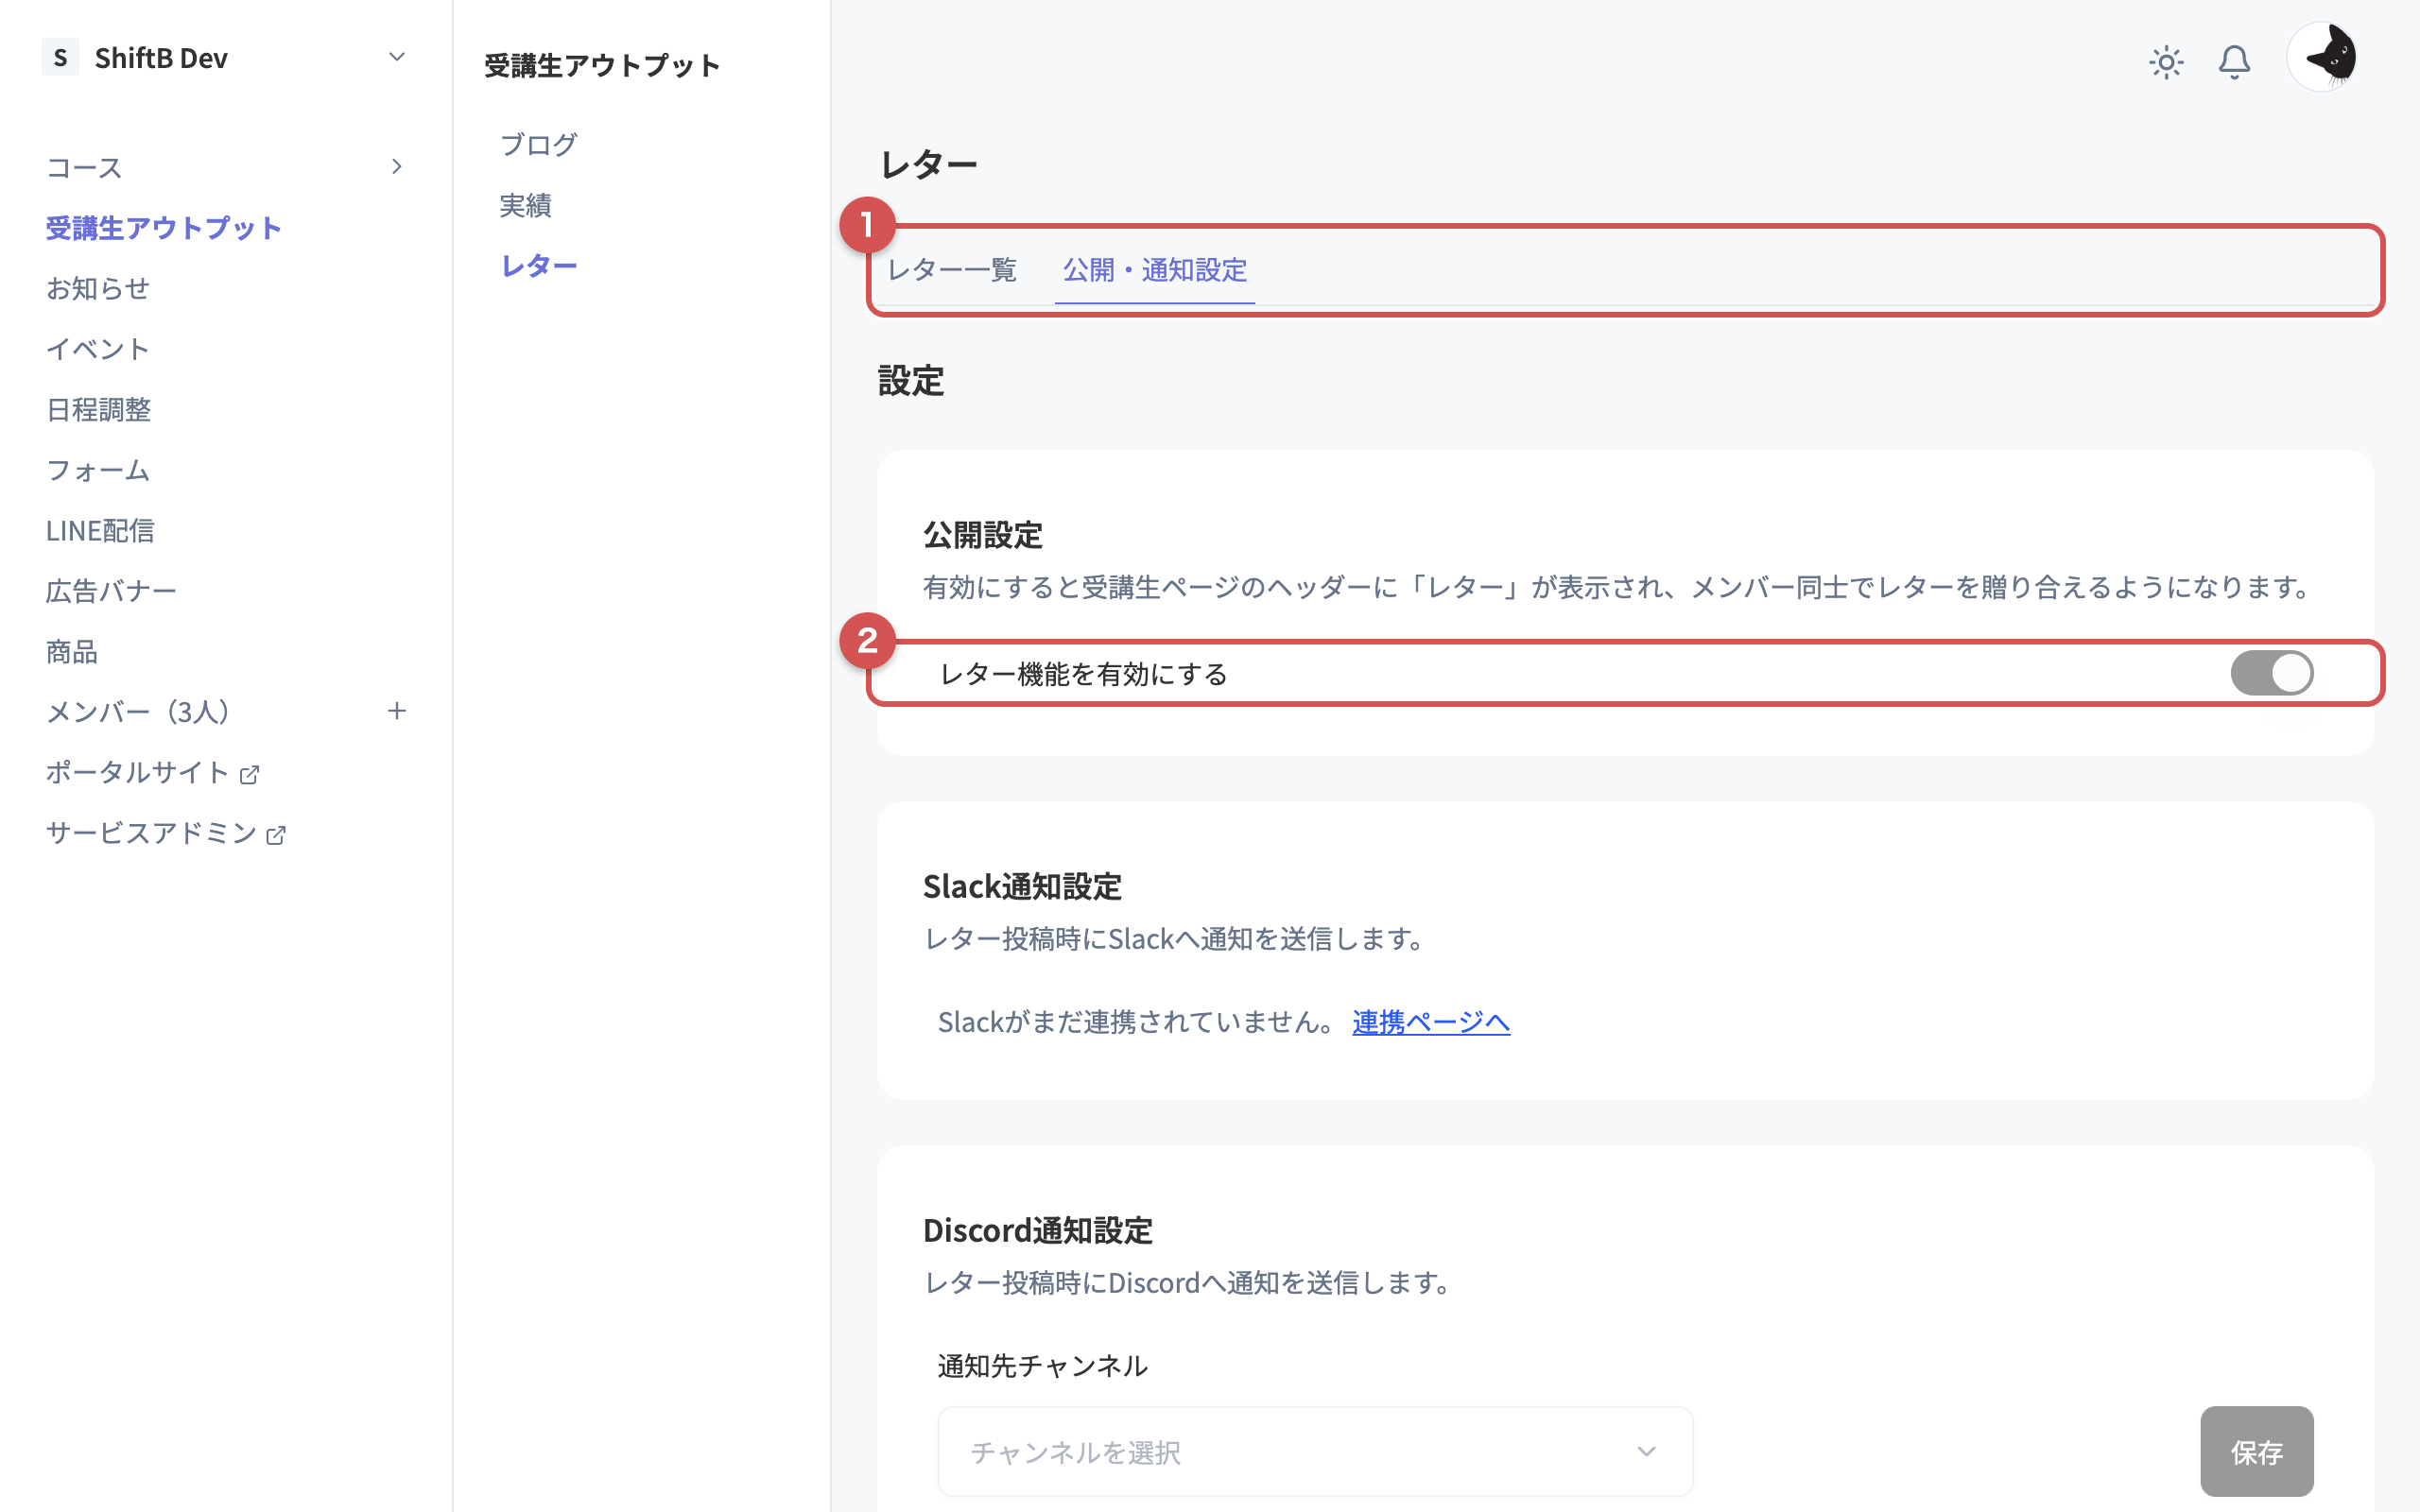The image size is (2420, 1512).
Task: Go to 受講生アウトプット in the sidebar
Action: coord(164,228)
